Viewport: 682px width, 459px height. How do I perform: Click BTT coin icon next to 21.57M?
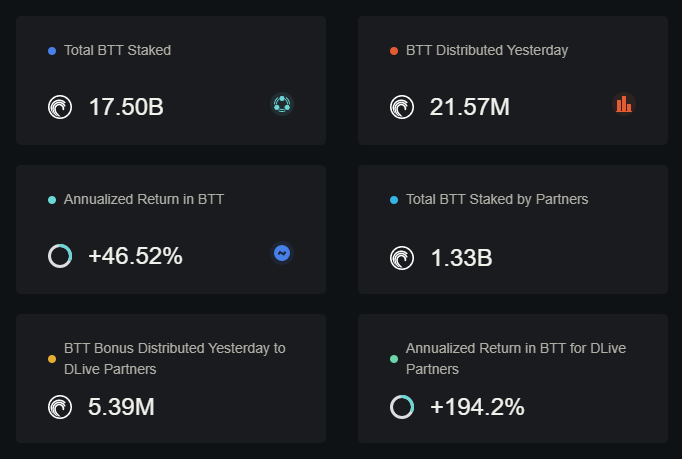coord(402,107)
